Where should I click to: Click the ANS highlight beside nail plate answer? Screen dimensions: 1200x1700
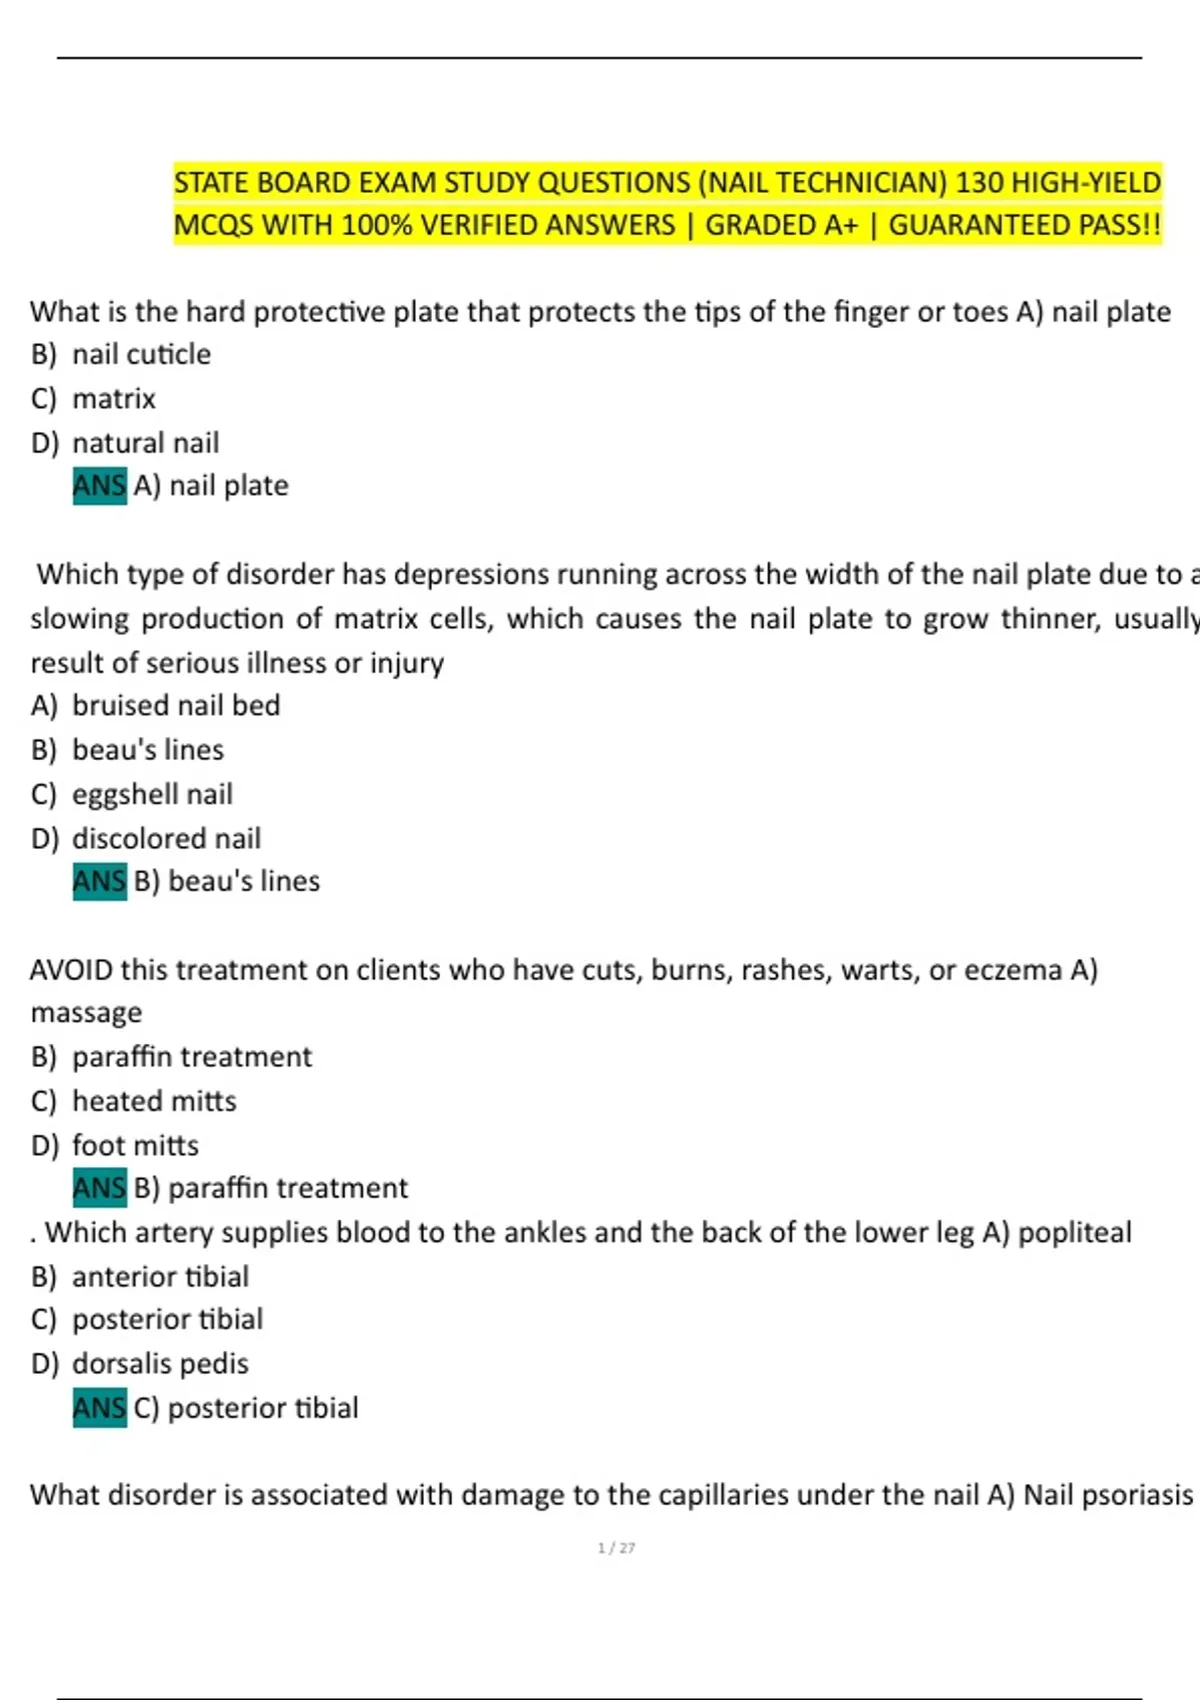coord(100,486)
